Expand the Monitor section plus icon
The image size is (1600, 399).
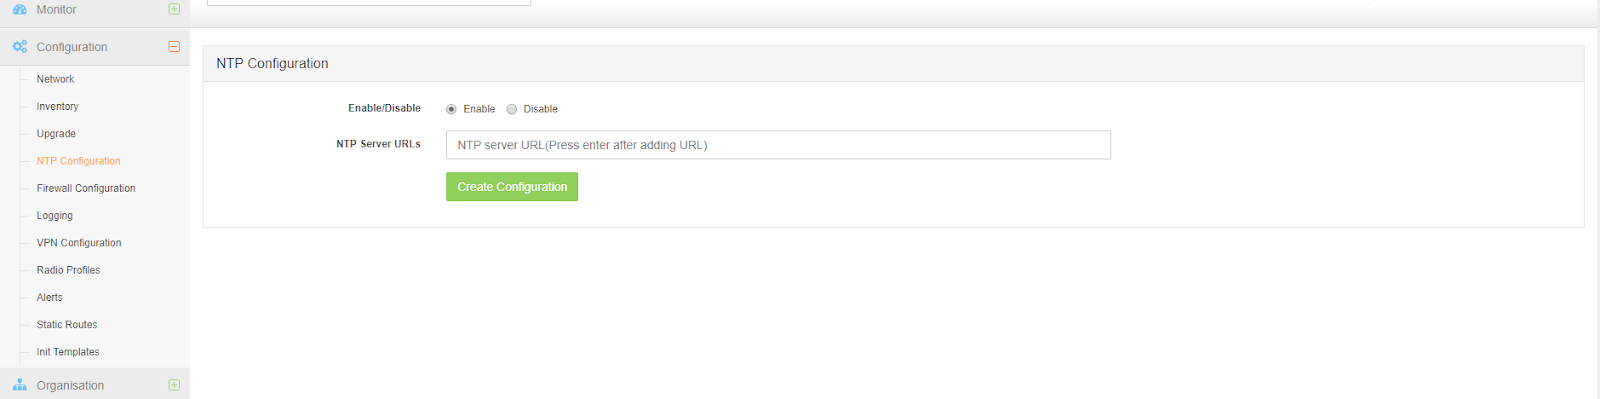(x=174, y=9)
